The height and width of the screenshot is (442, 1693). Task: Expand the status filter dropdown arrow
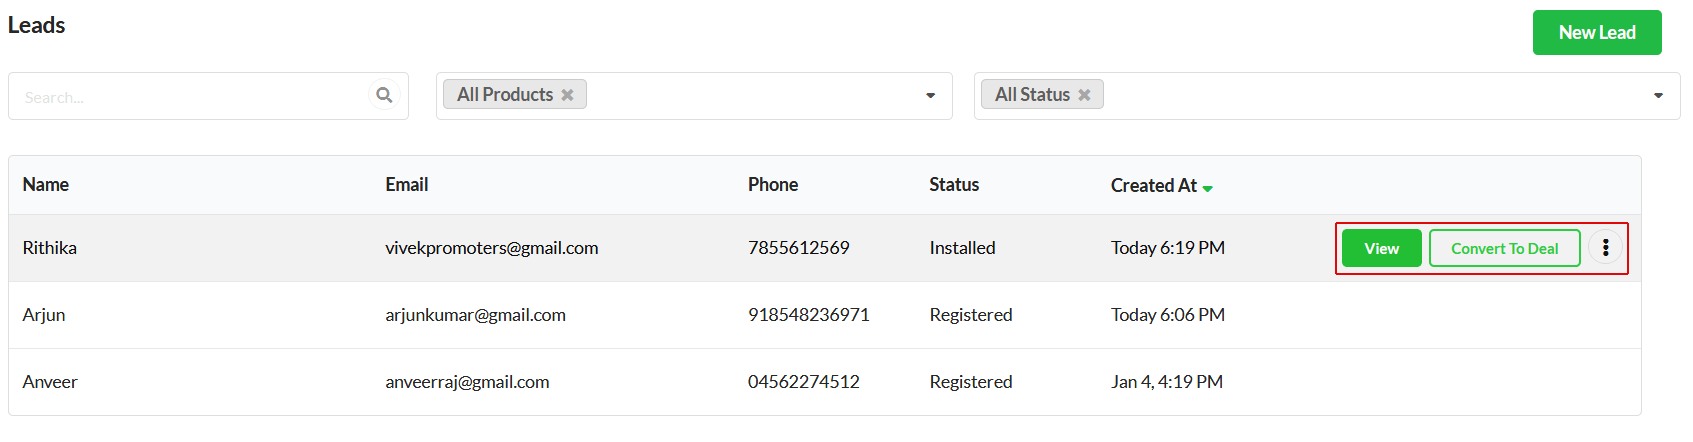(x=1658, y=96)
